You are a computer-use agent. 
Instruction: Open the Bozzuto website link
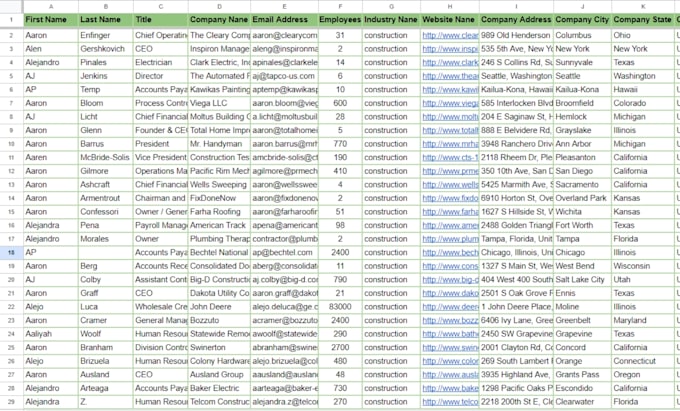coord(450,320)
